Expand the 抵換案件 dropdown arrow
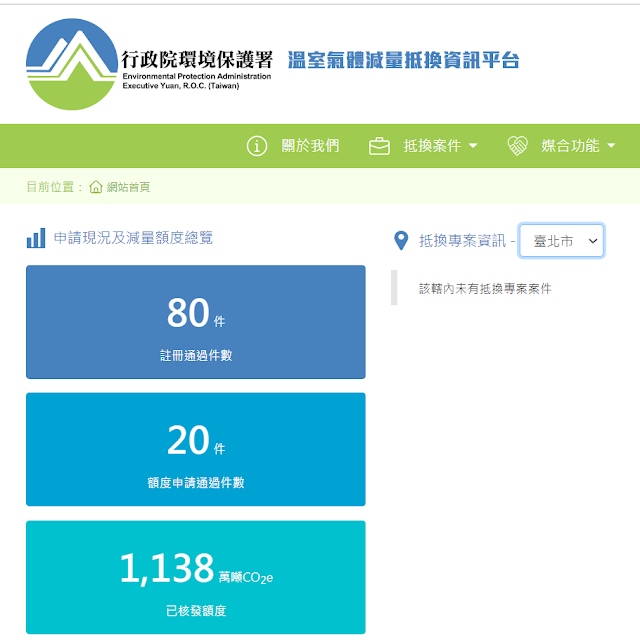Image resolution: width=640 pixels, height=640 pixels. (473, 146)
